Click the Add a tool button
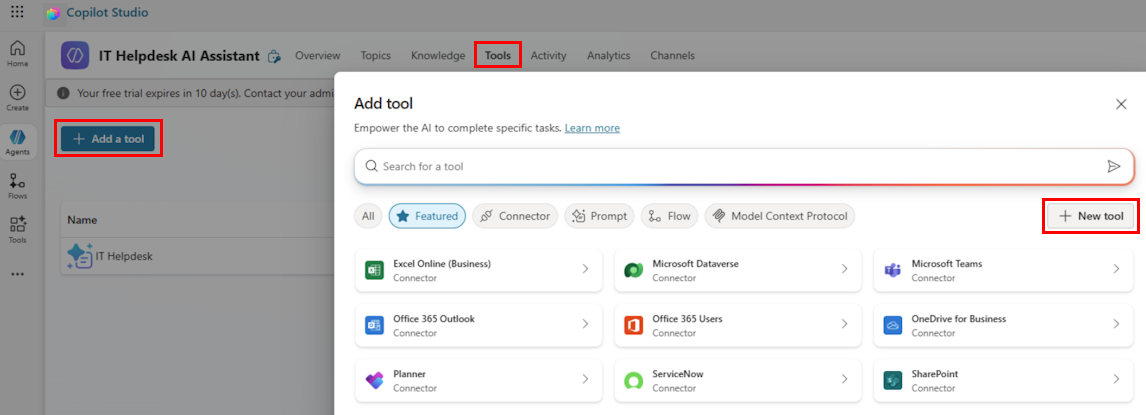 pos(108,139)
